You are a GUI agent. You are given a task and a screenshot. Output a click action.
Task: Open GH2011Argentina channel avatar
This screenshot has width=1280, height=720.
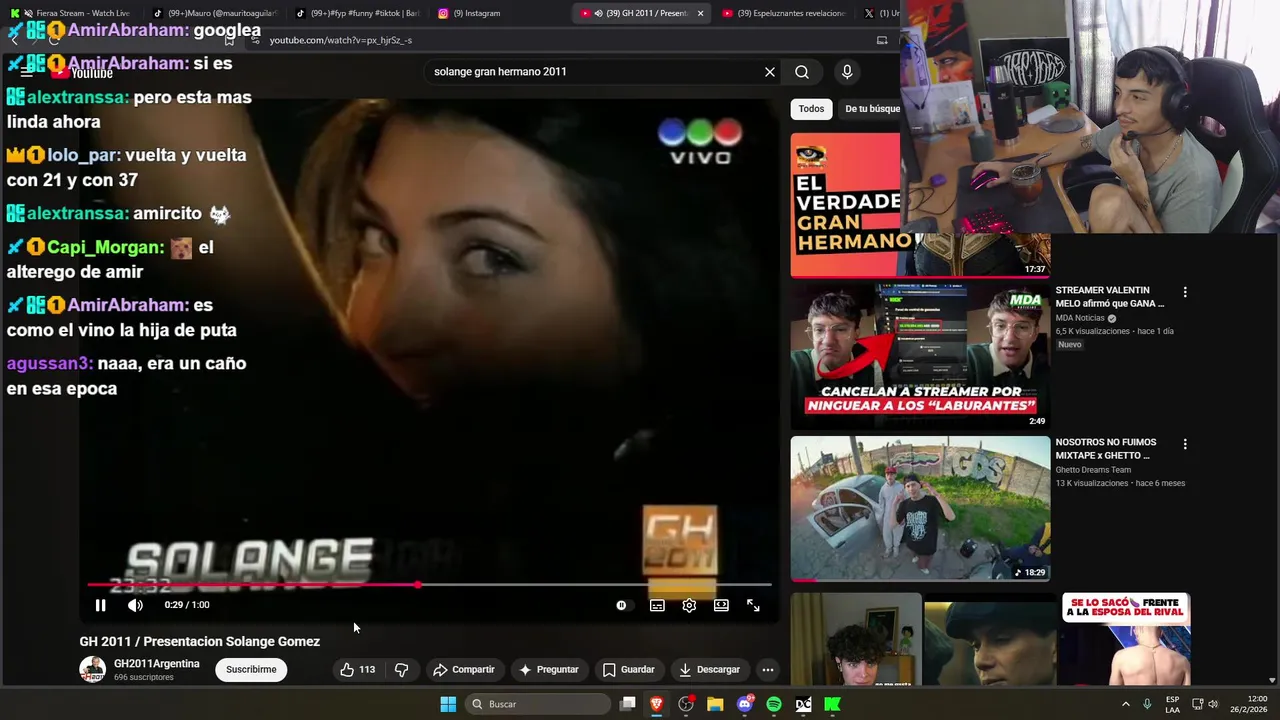pyautogui.click(x=93, y=670)
